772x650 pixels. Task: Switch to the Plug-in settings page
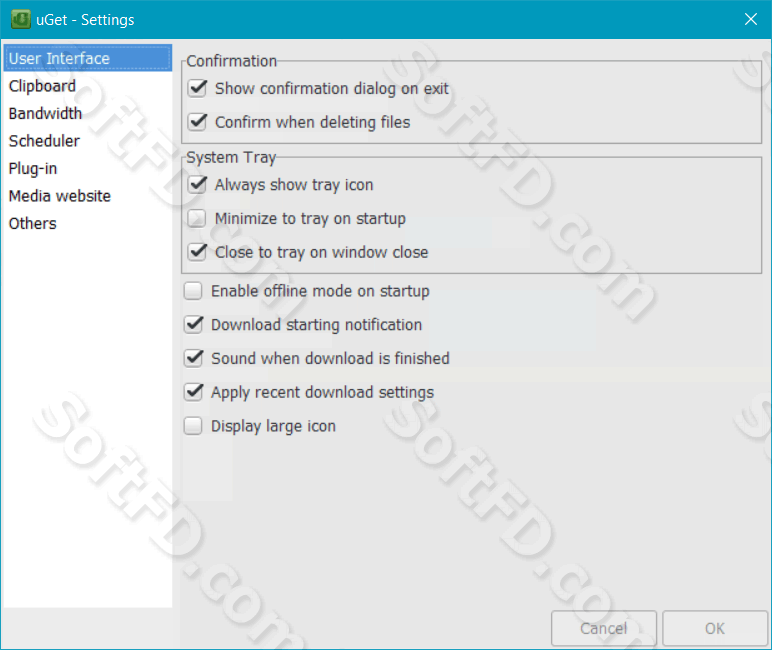coord(88,168)
